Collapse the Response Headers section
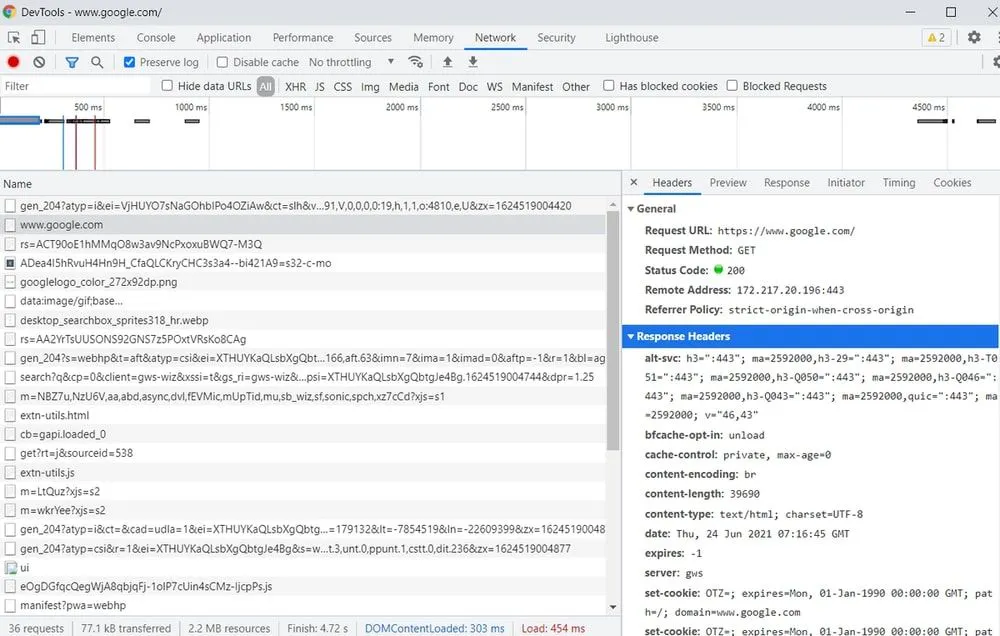1000x636 pixels. (632, 336)
